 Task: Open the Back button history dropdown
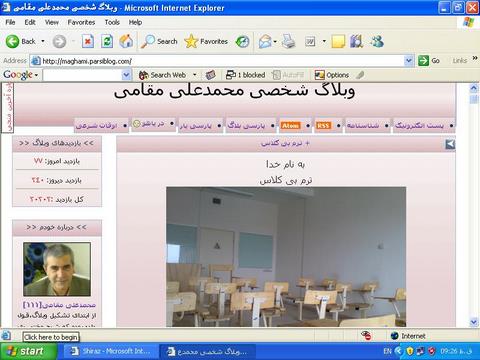click(43, 41)
